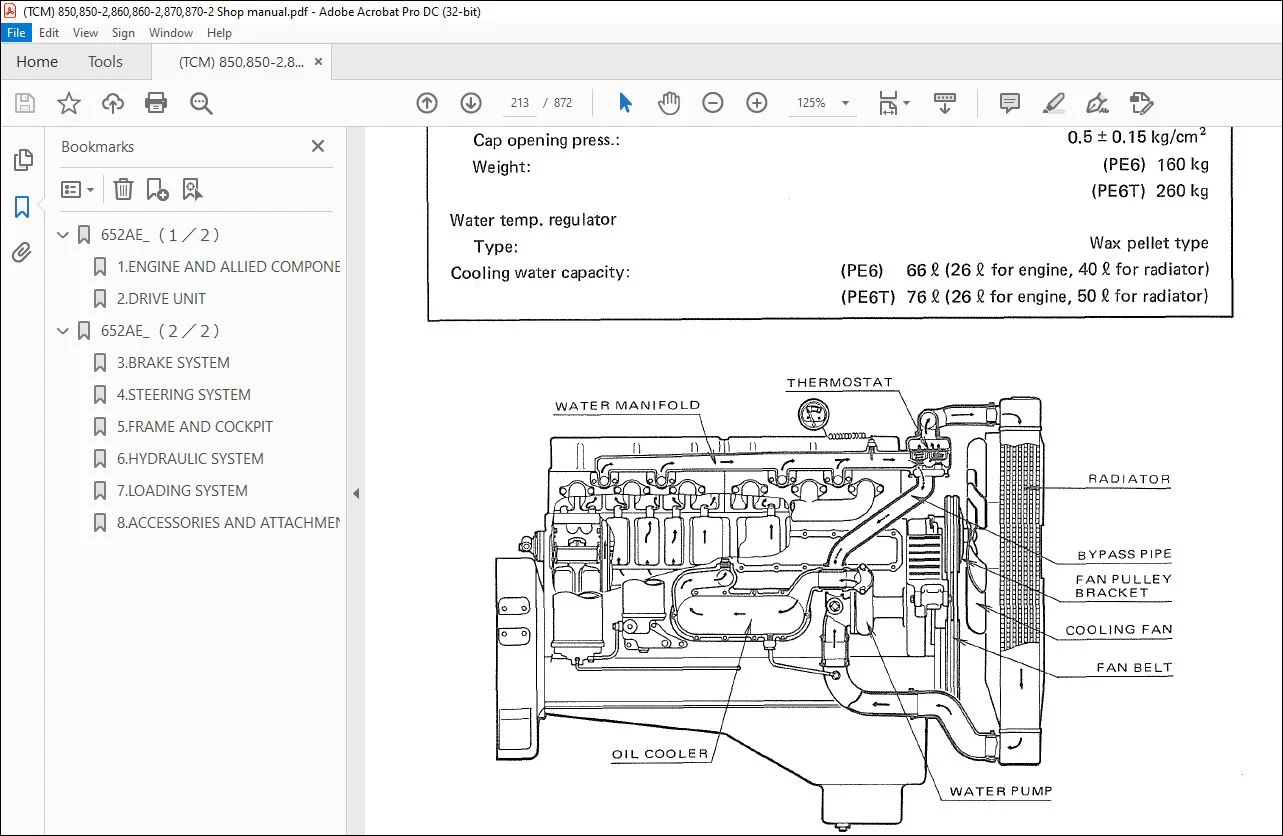Select the 652AE_ (1/2) bookmark
This screenshot has width=1283, height=836.
point(160,235)
